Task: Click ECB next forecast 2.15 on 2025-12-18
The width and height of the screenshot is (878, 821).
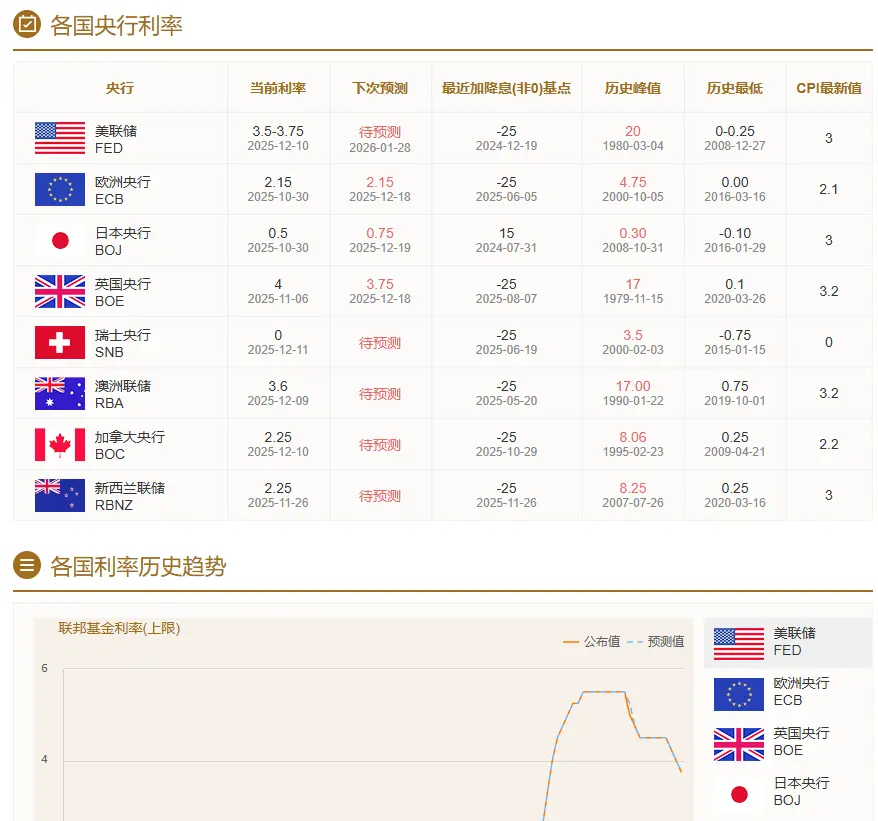Action: coord(380,189)
